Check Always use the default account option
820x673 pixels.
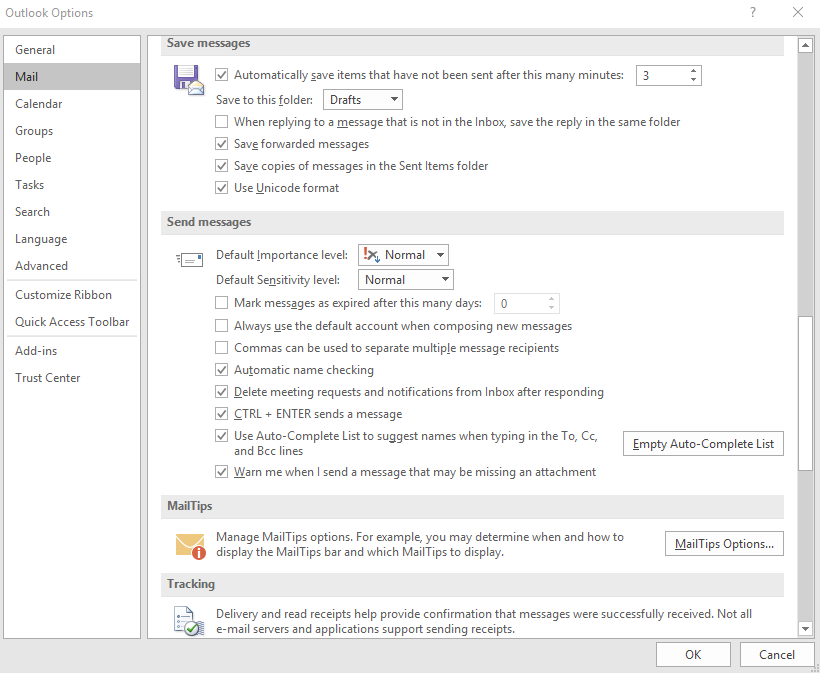pos(222,326)
